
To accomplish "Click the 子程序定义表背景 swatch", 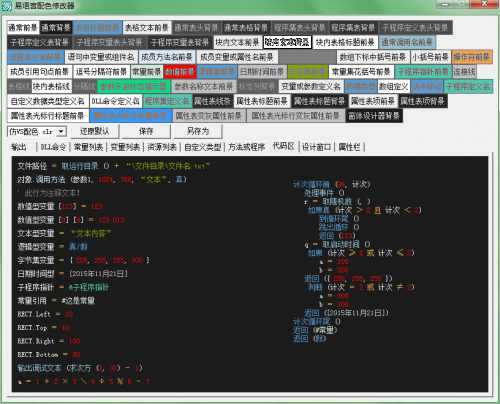I will [x=40, y=42].
